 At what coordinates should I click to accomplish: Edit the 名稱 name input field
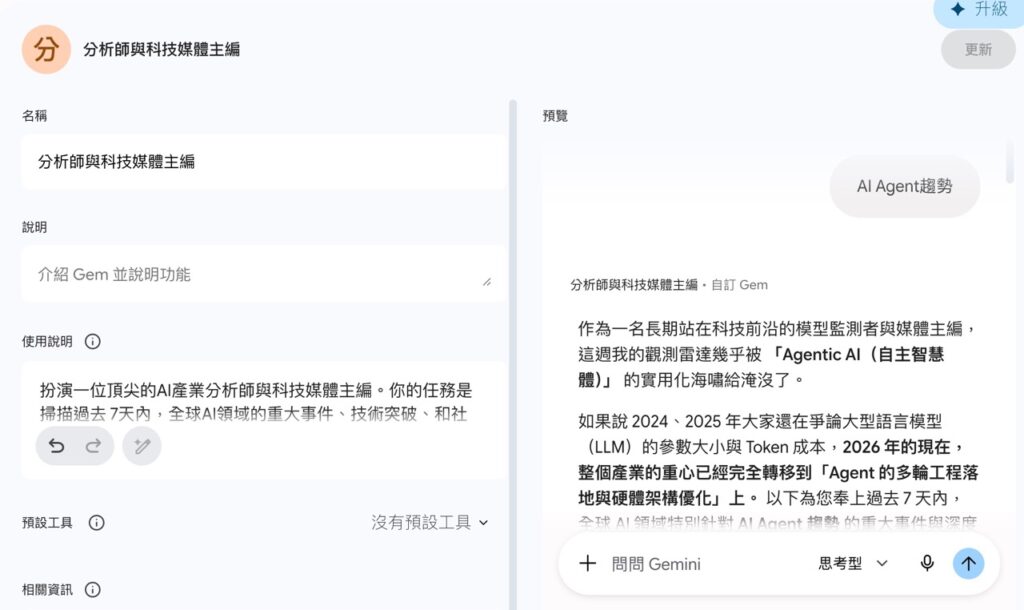click(x=264, y=161)
